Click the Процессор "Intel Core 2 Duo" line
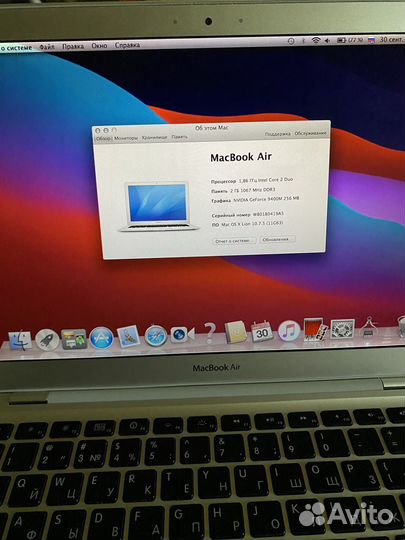Screen dimensions: 405x540 [252, 180]
